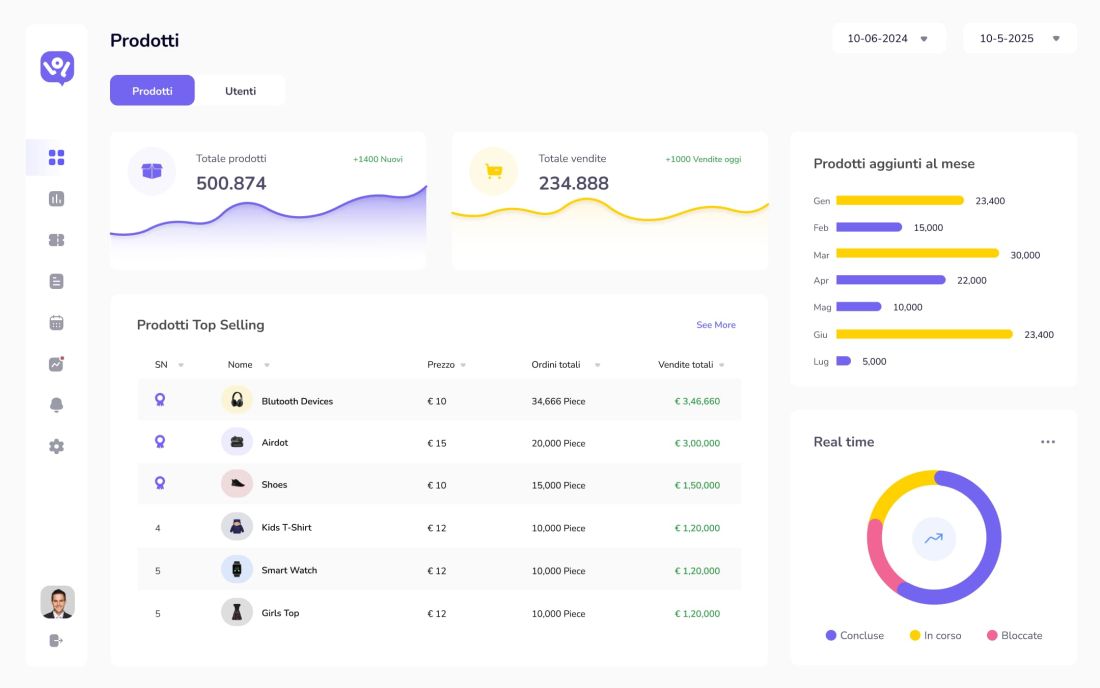Select the Prodotti tab
This screenshot has height=688, width=1100.
[152, 91]
